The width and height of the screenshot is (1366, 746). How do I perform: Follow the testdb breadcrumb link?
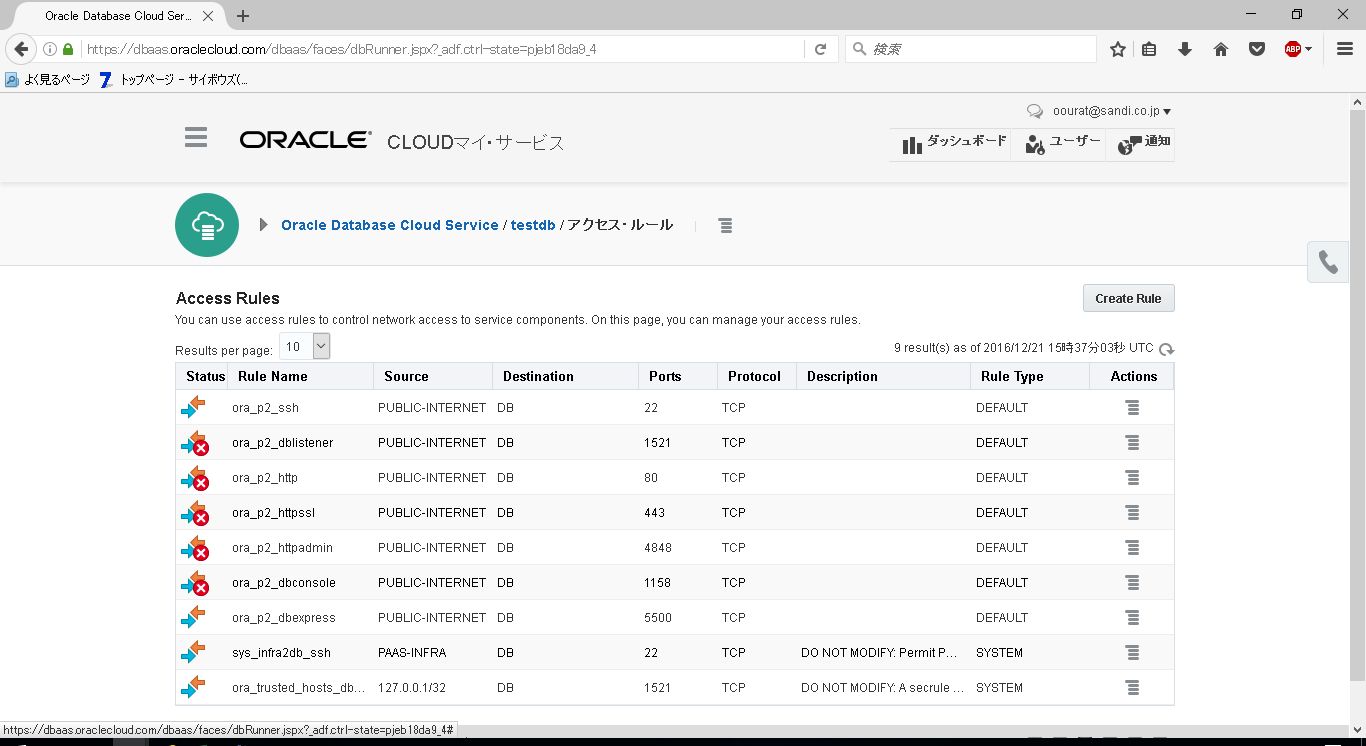[x=533, y=225]
